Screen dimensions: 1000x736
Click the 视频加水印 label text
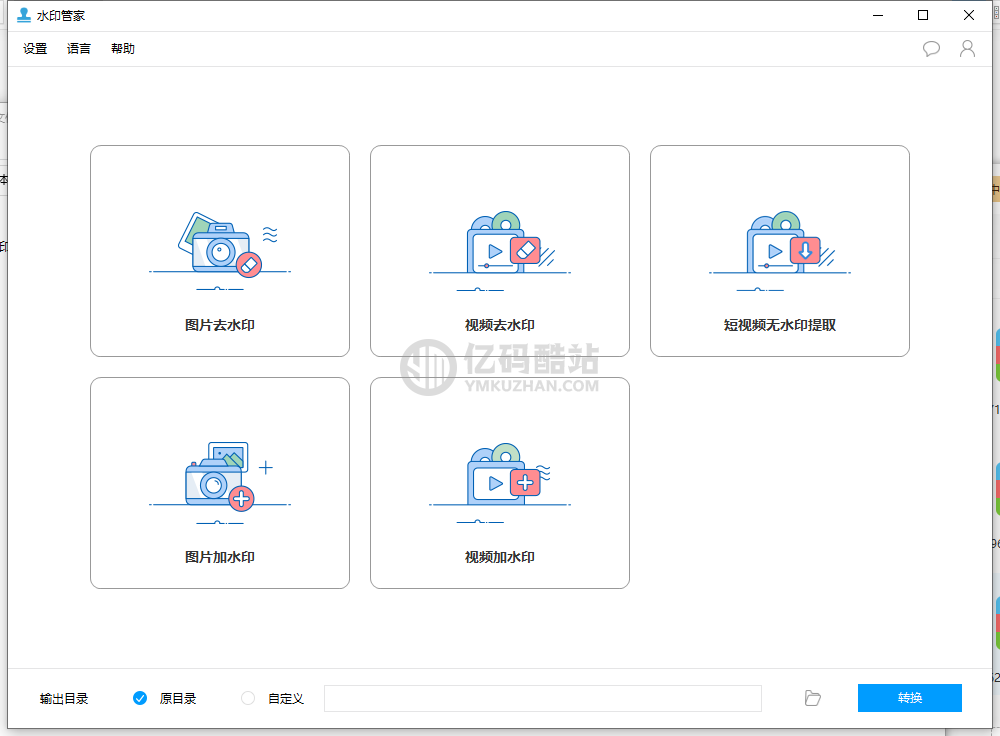tap(500, 557)
